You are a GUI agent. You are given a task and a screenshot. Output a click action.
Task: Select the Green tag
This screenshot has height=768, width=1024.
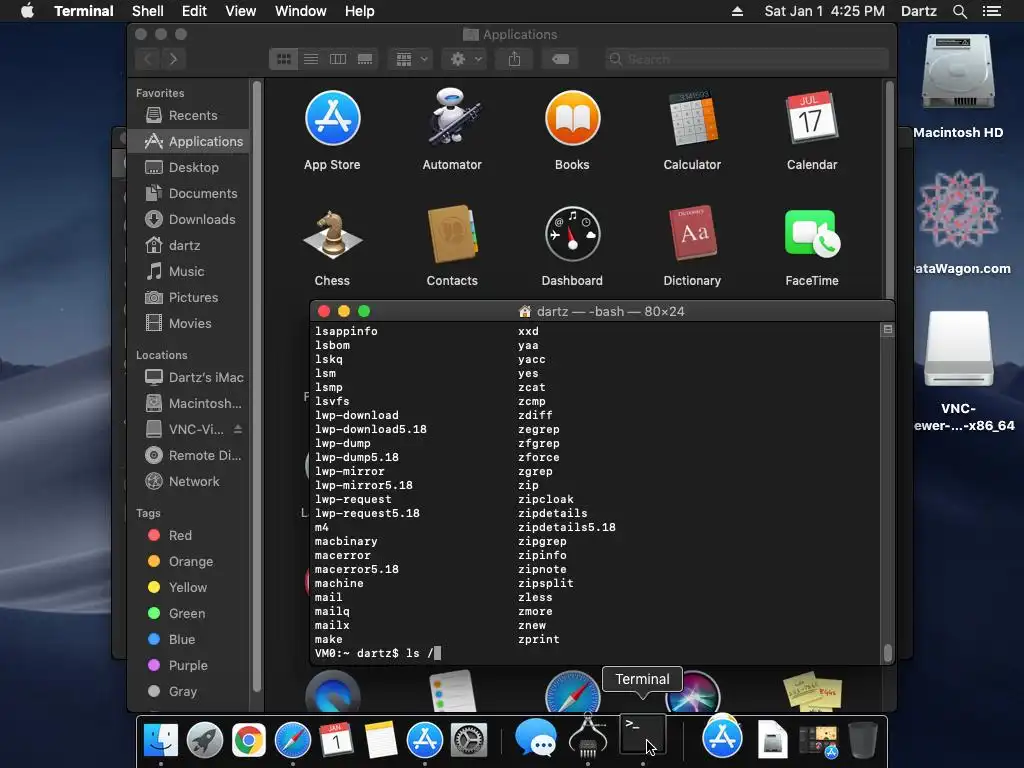(x=188, y=614)
